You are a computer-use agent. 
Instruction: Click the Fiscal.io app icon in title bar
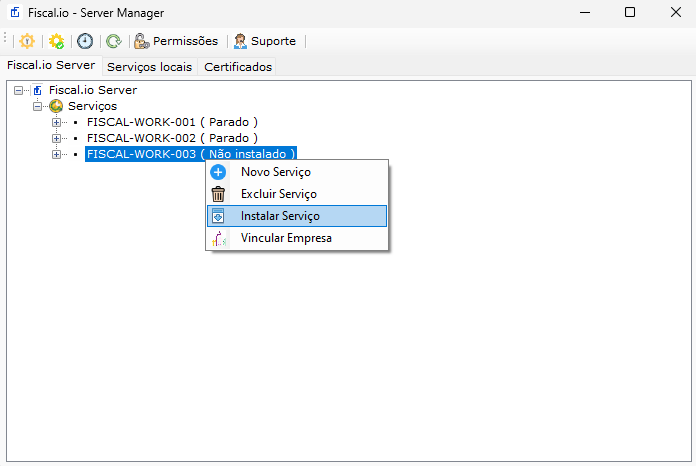point(15,12)
